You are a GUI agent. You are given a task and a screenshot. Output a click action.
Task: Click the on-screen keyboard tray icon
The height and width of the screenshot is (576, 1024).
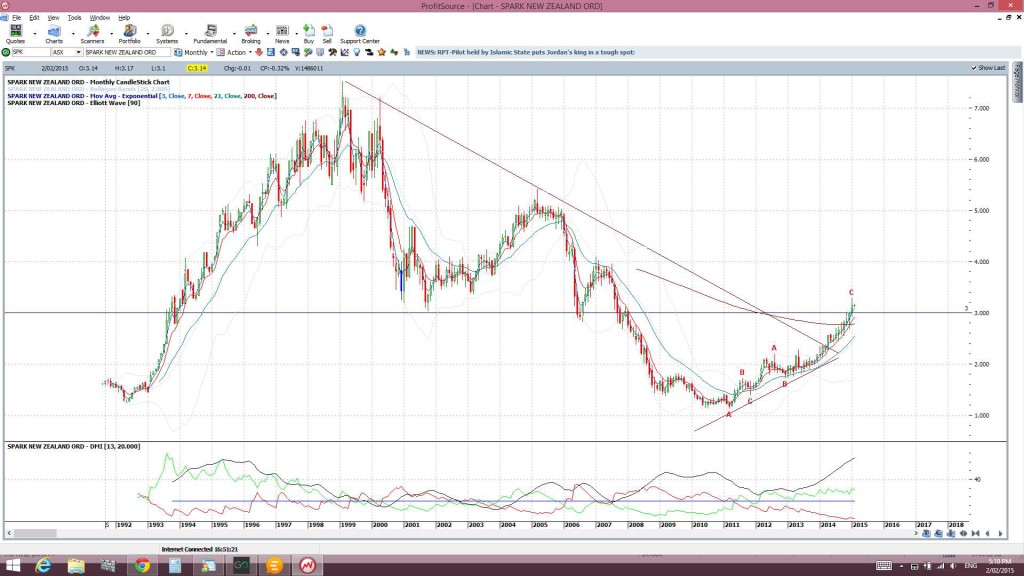884,566
